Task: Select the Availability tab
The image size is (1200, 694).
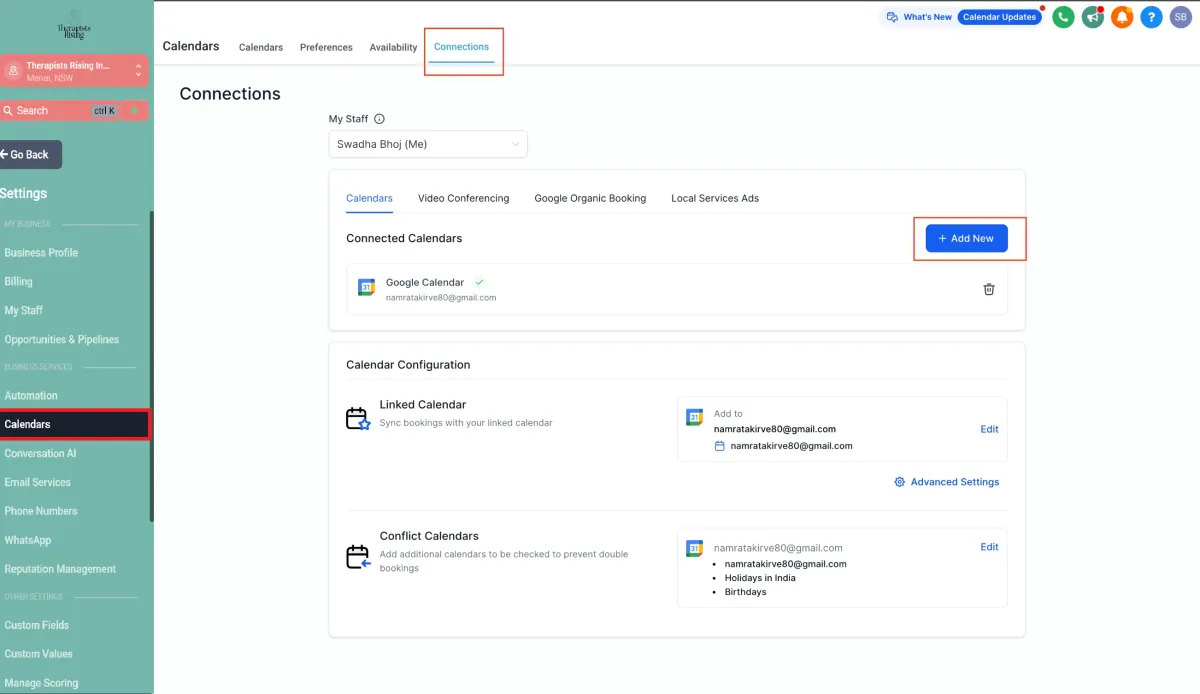Action: pyautogui.click(x=393, y=47)
